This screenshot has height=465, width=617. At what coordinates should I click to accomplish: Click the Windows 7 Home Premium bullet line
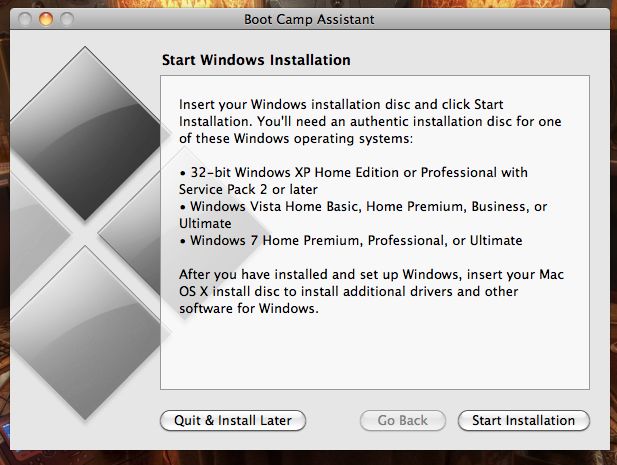[351, 240]
